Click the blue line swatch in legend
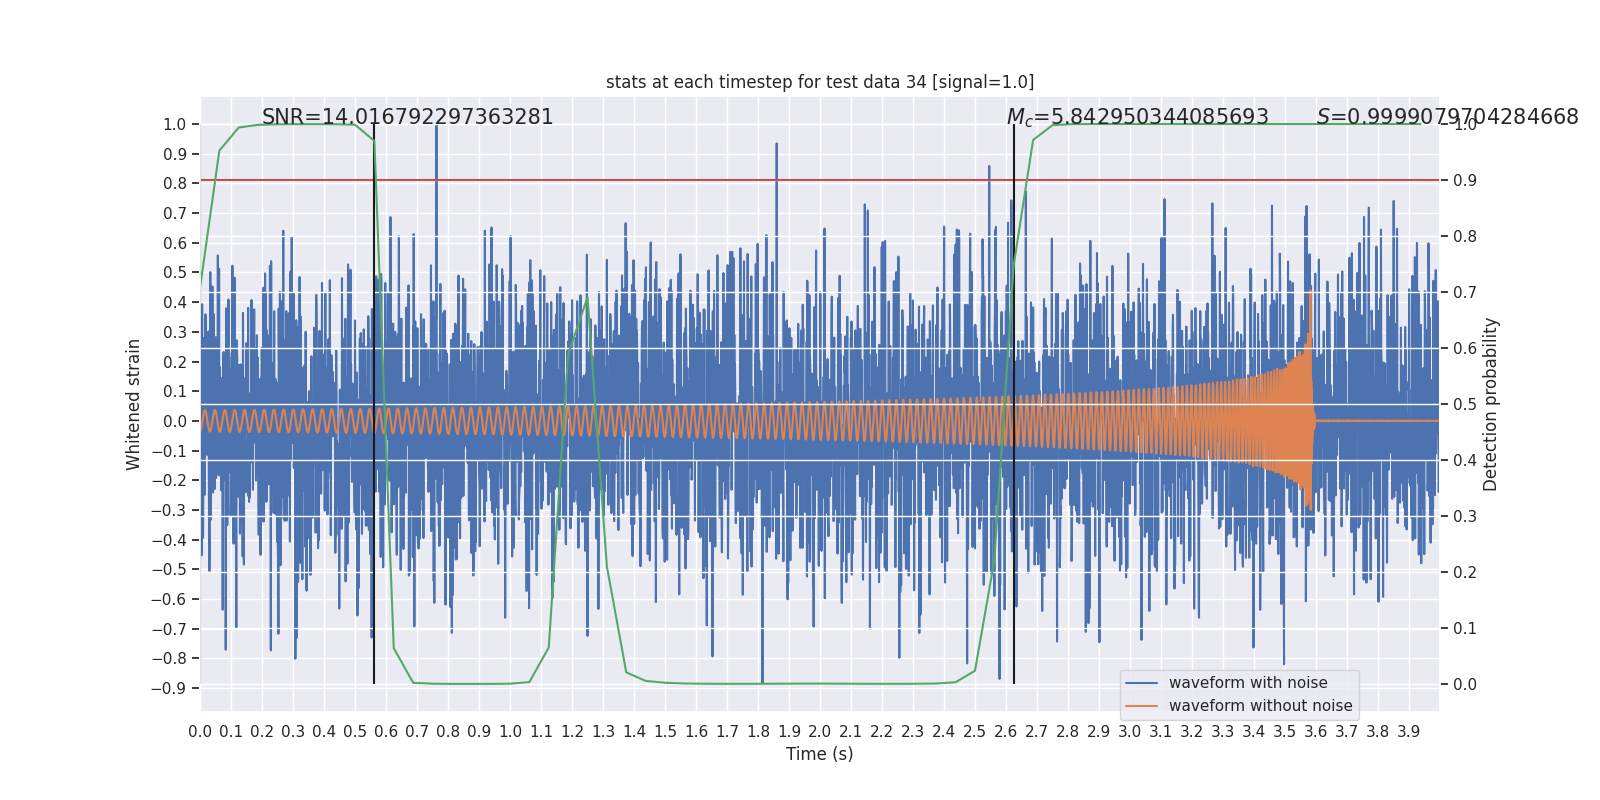The width and height of the screenshot is (1600, 800). 1141,683
